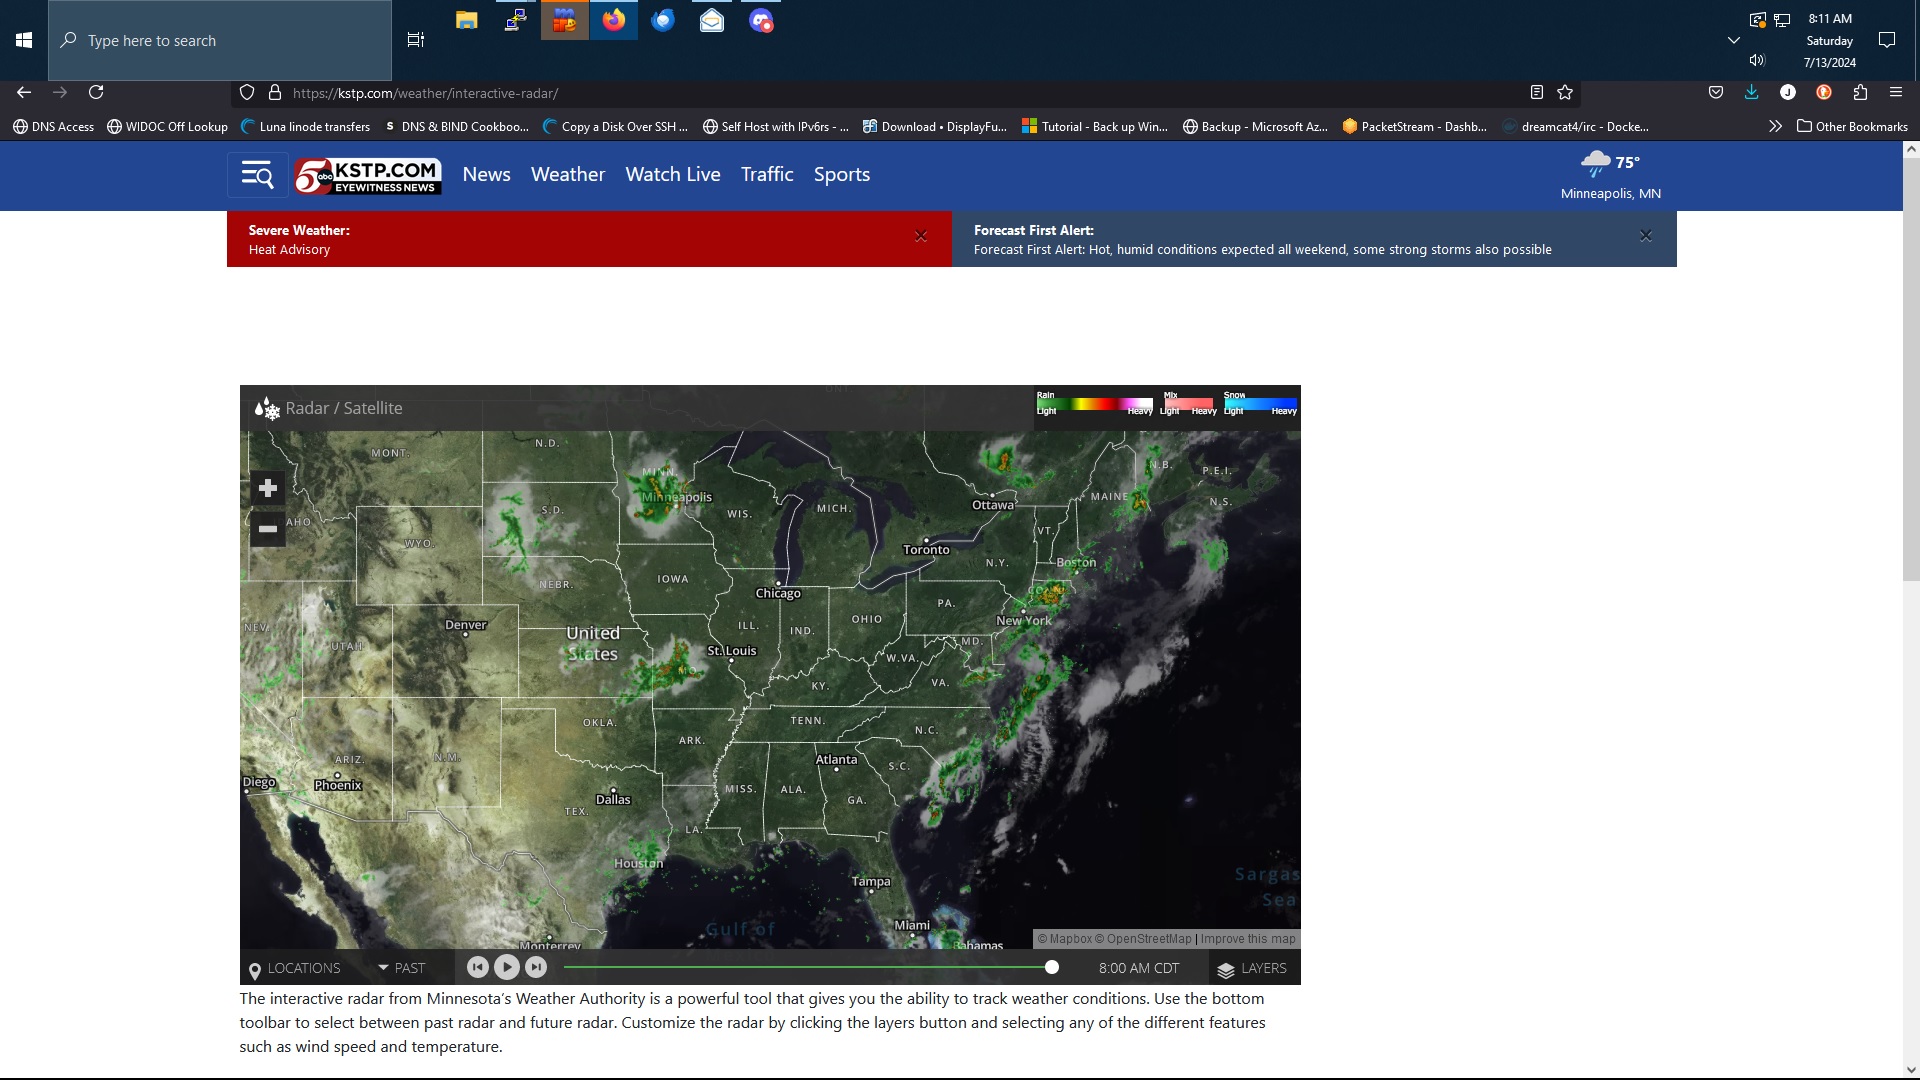Show more bookmarks with chevron
This screenshot has height=1080, width=1920.
1775,127
